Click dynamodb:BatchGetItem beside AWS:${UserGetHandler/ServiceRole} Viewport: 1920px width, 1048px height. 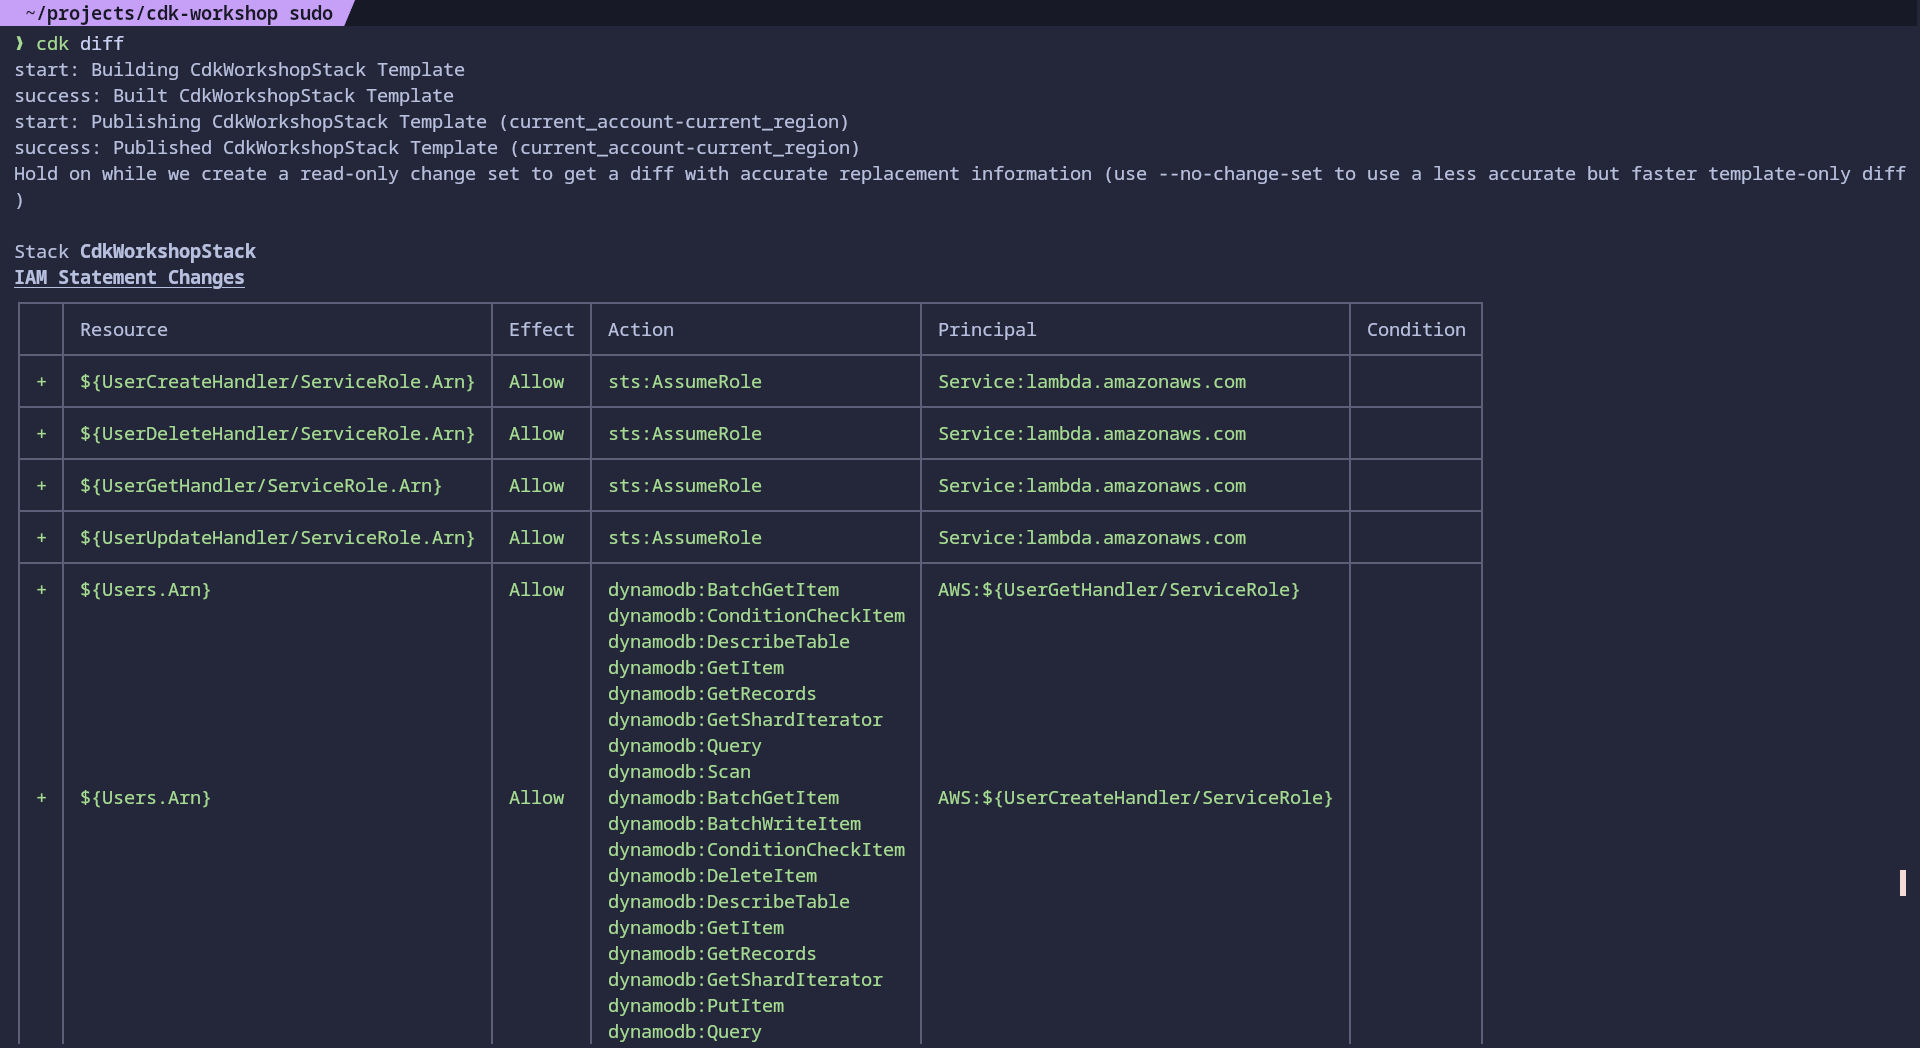tap(723, 590)
